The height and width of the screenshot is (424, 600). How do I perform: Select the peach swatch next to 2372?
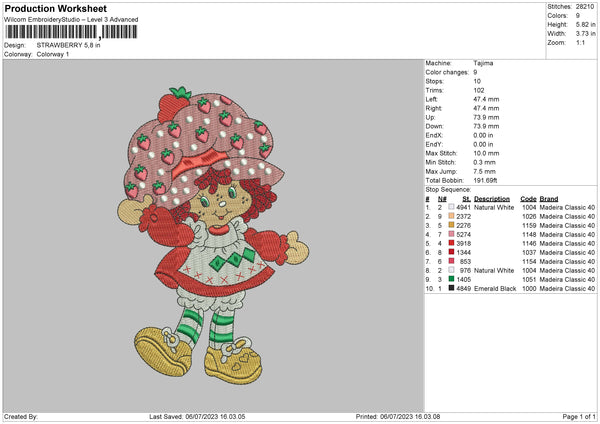coord(451,216)
